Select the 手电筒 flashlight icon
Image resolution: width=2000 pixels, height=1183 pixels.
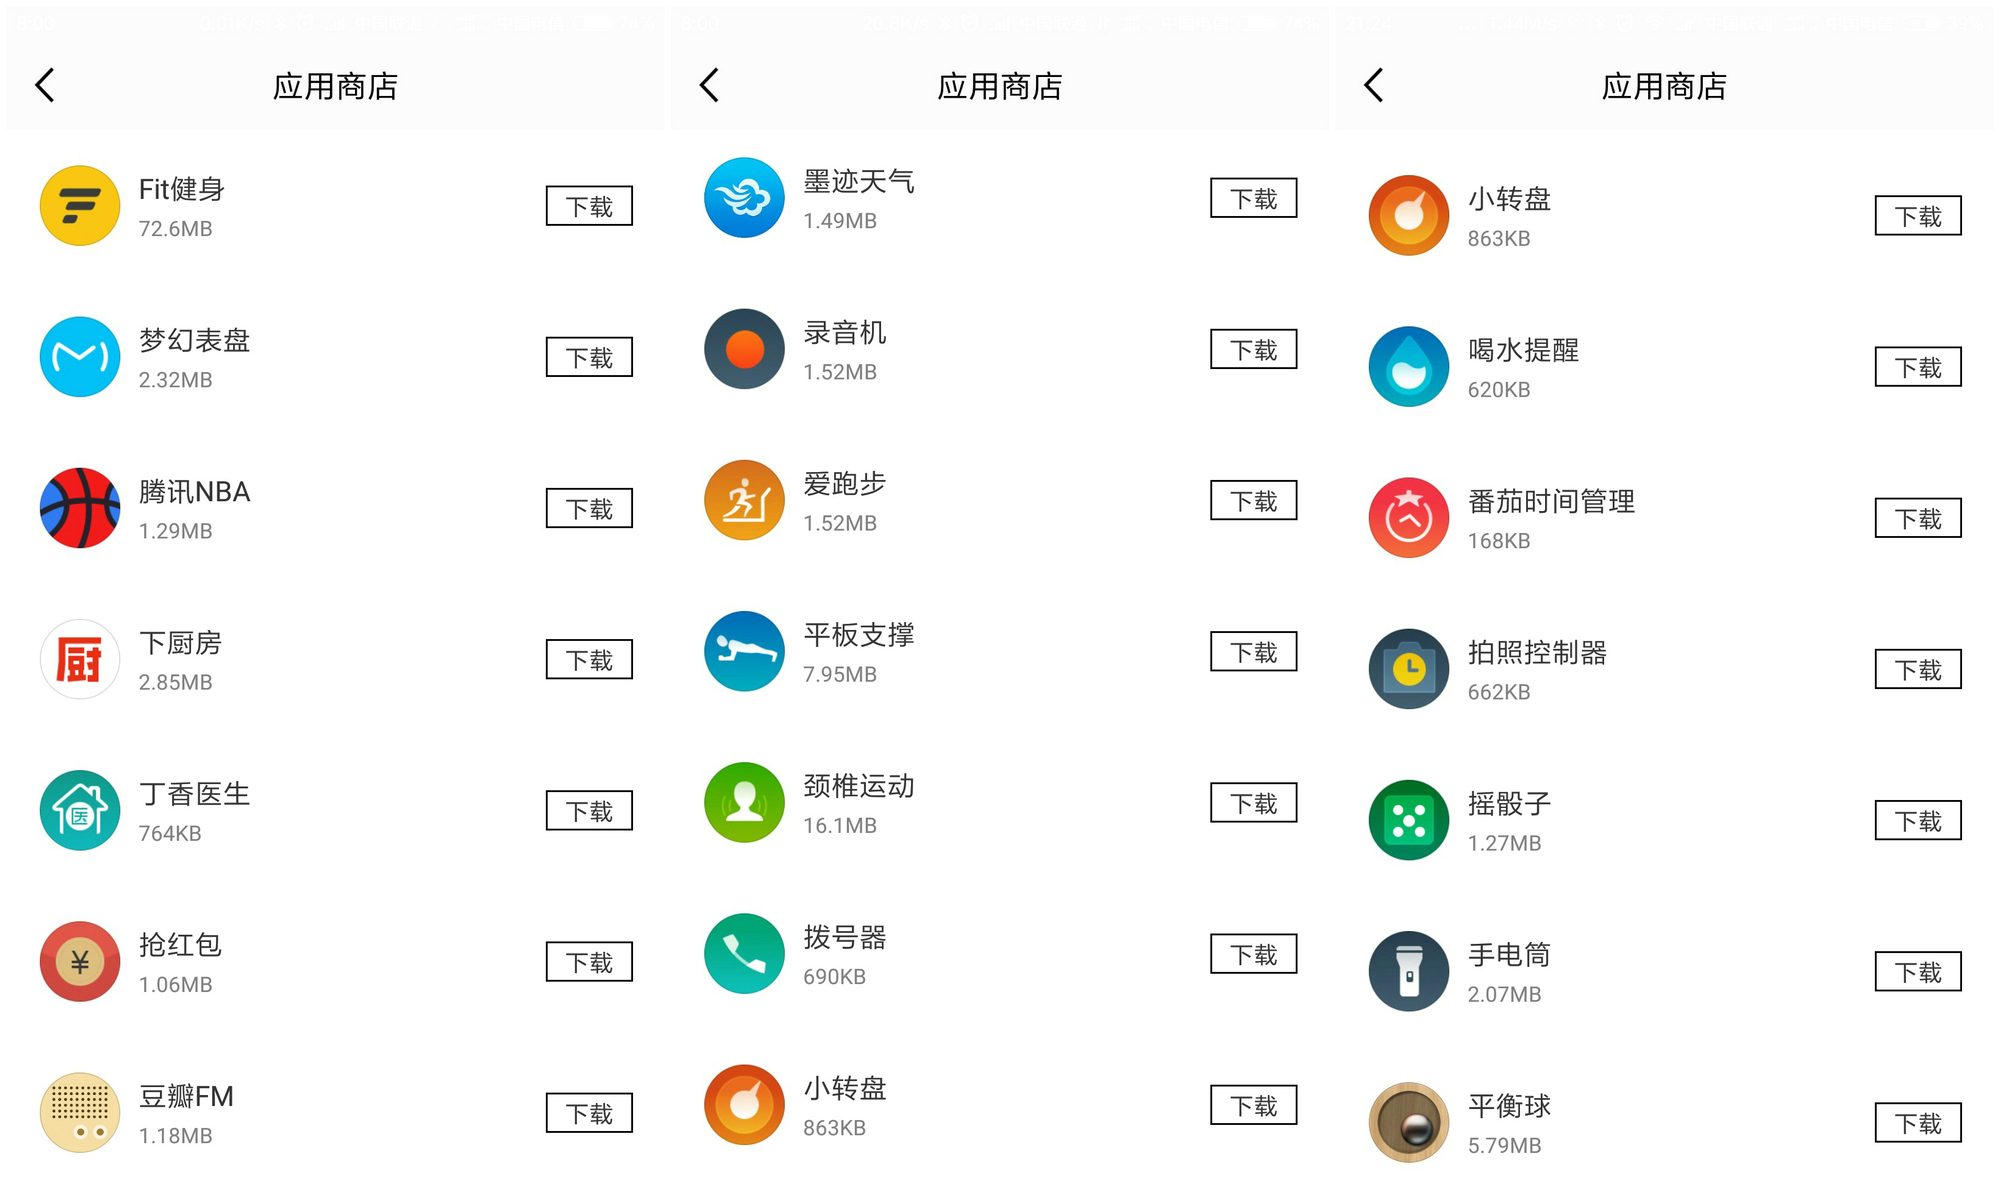(x=1408, y=970)
